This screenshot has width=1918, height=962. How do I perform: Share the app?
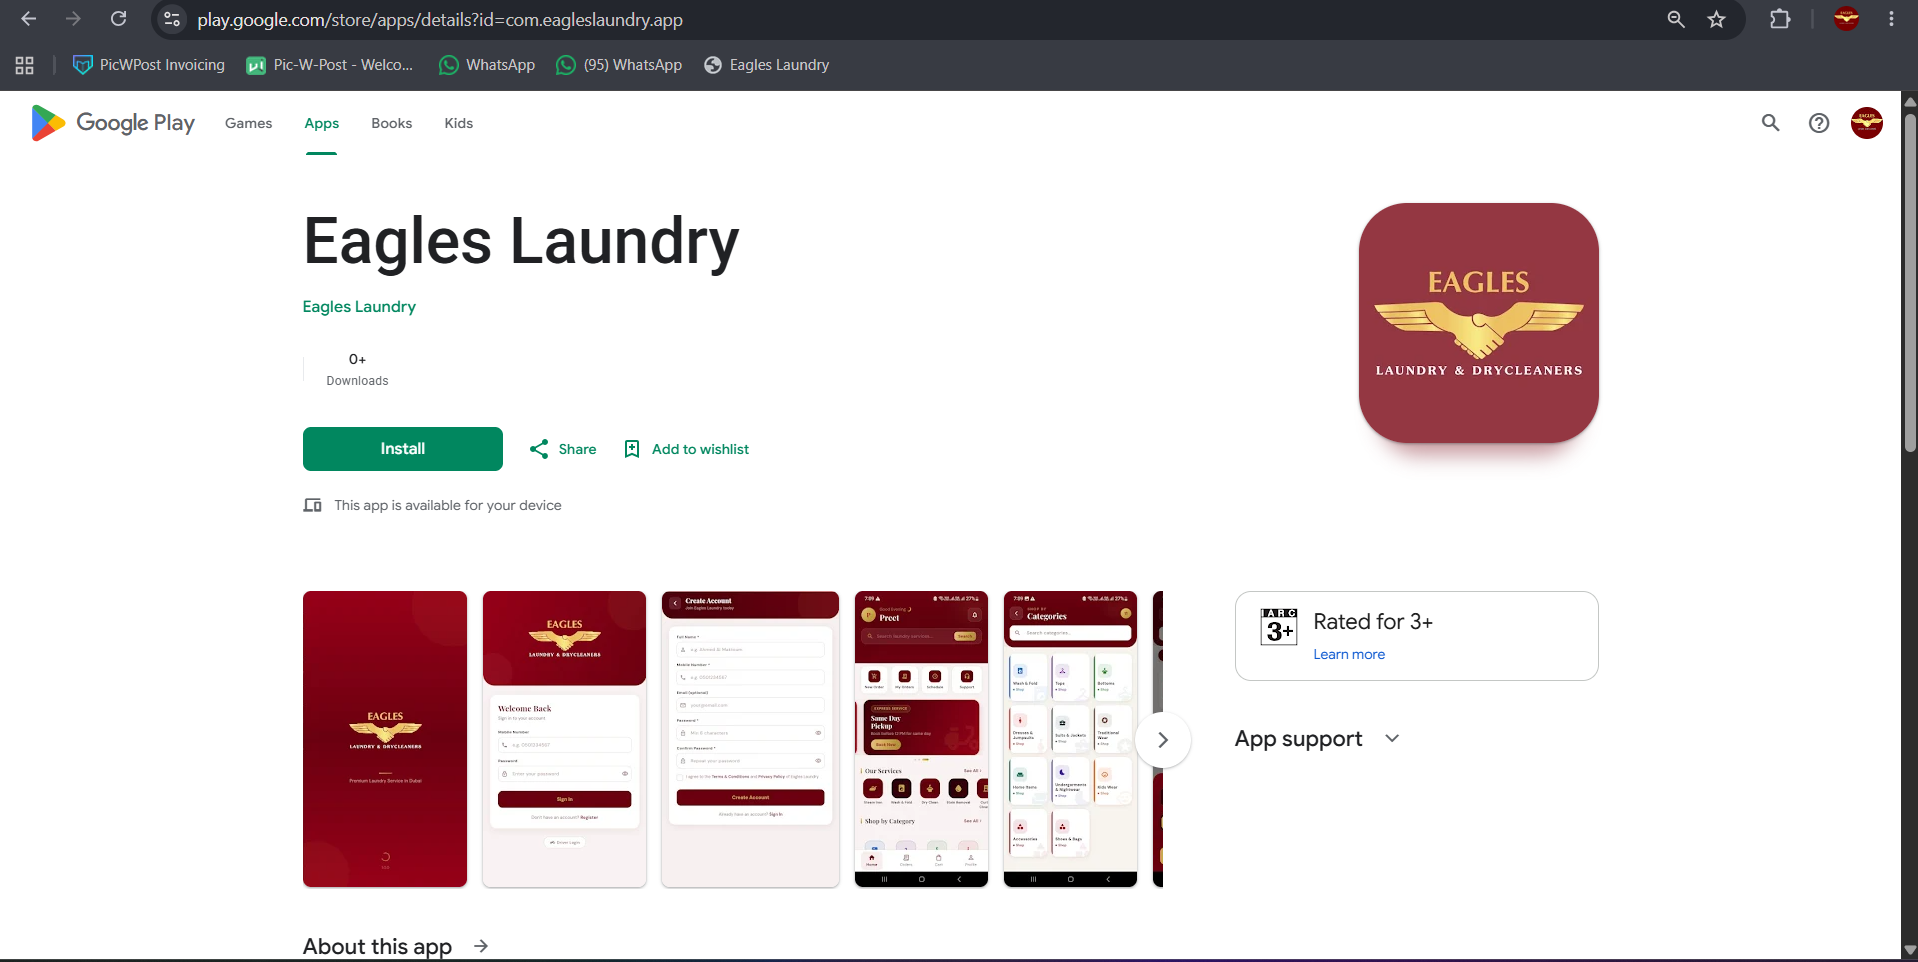[x=563, y=449]
